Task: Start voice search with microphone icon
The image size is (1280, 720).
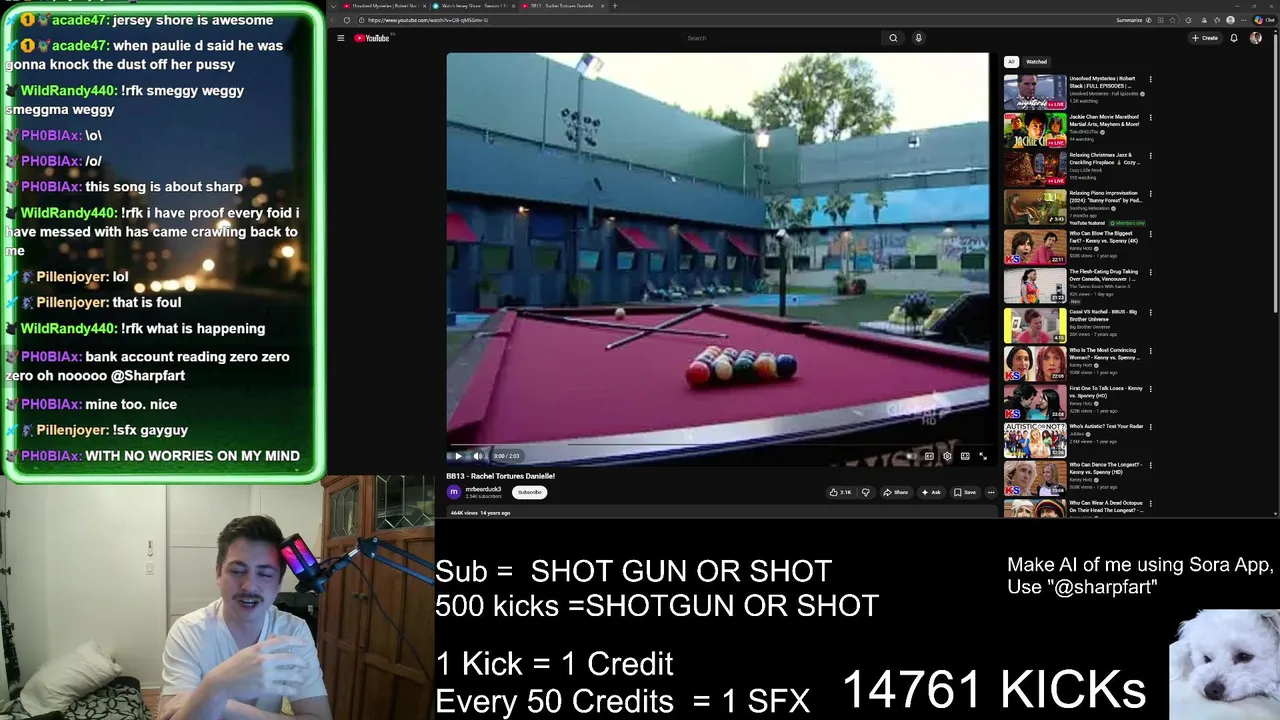Action: click(x=918, y=38)
